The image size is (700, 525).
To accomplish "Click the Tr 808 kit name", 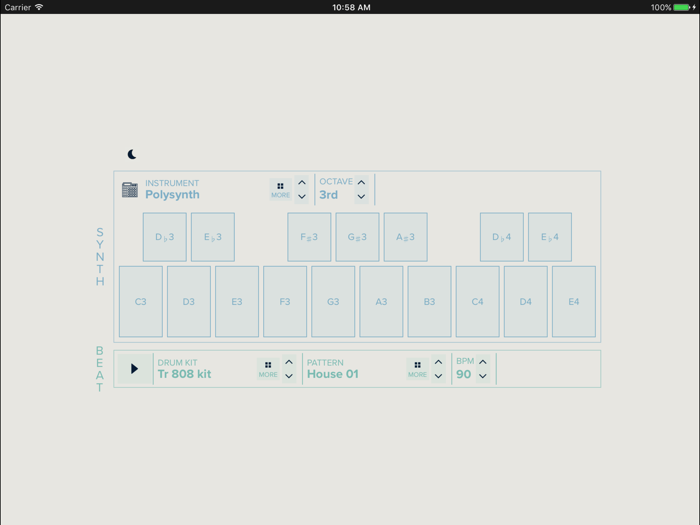I will 184,374.
